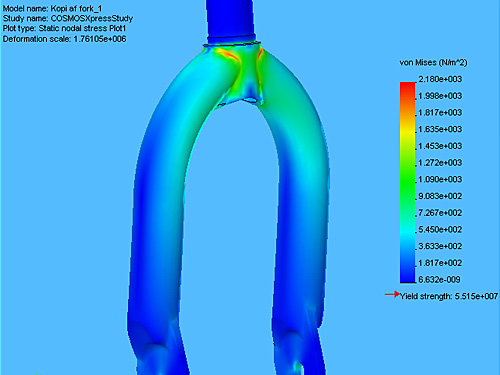Click the red yield strength arrow marker
The image size is (500, 375).
(392, 294)
